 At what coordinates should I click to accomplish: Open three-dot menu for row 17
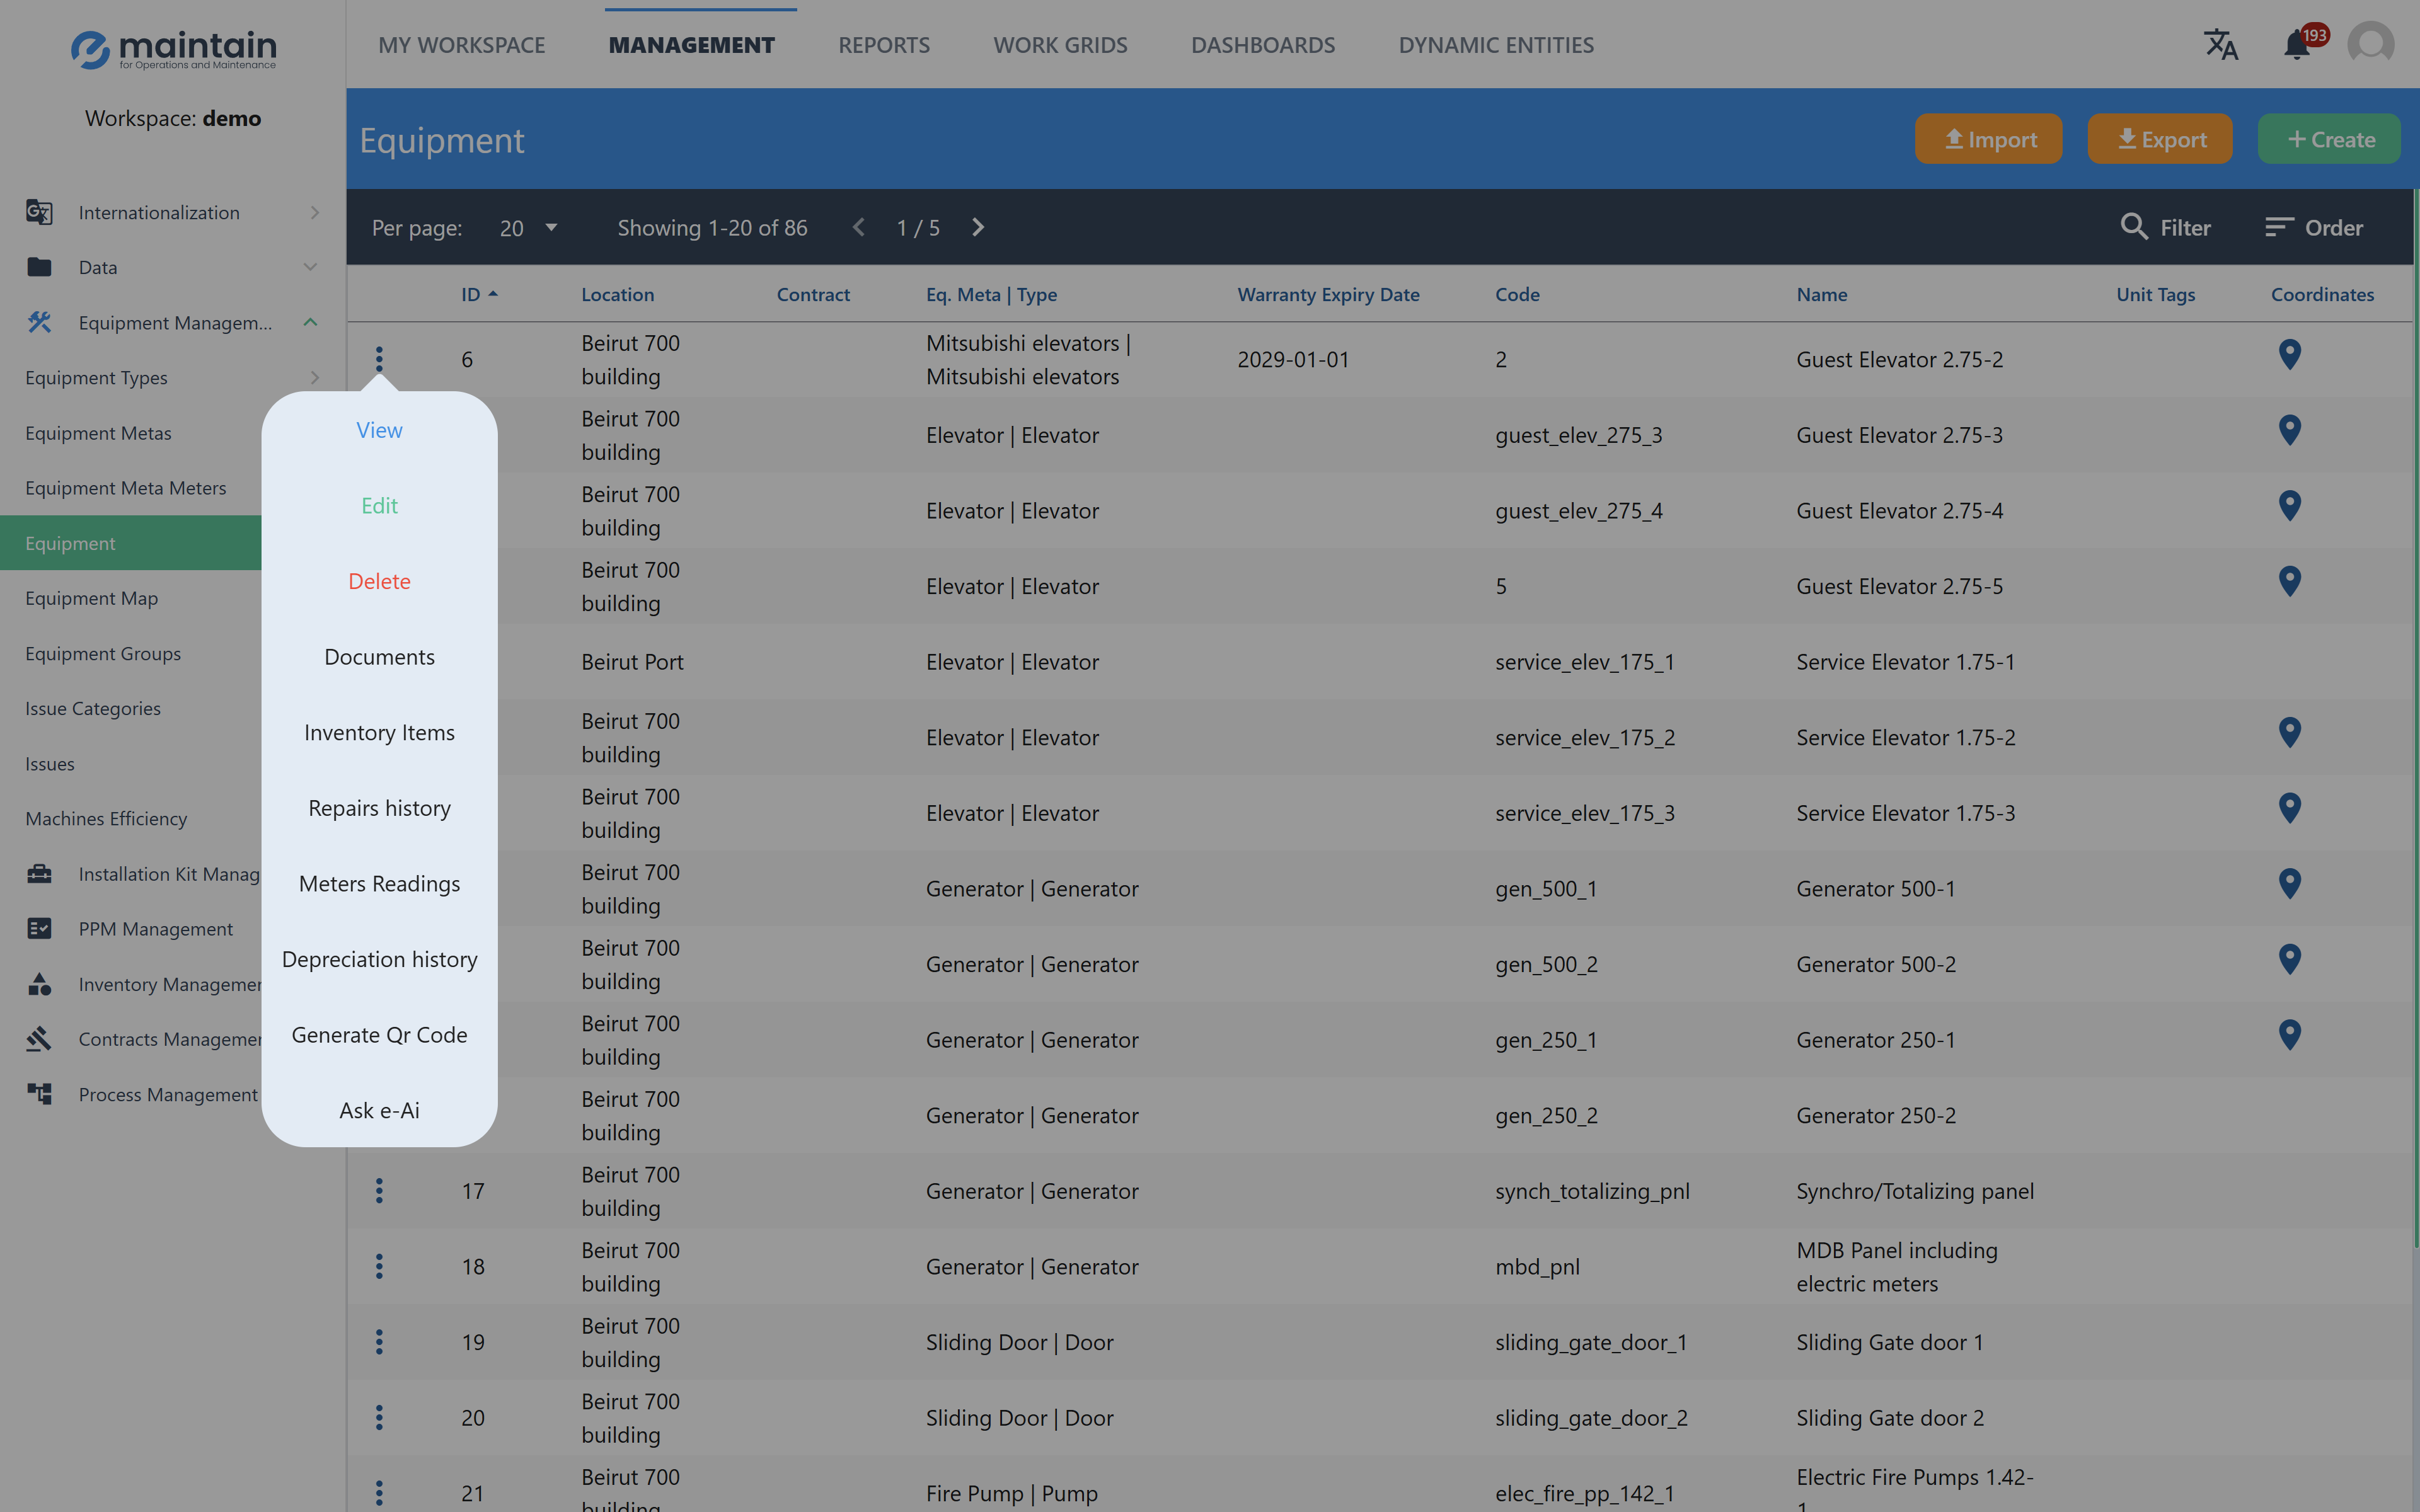point(379,1191)
